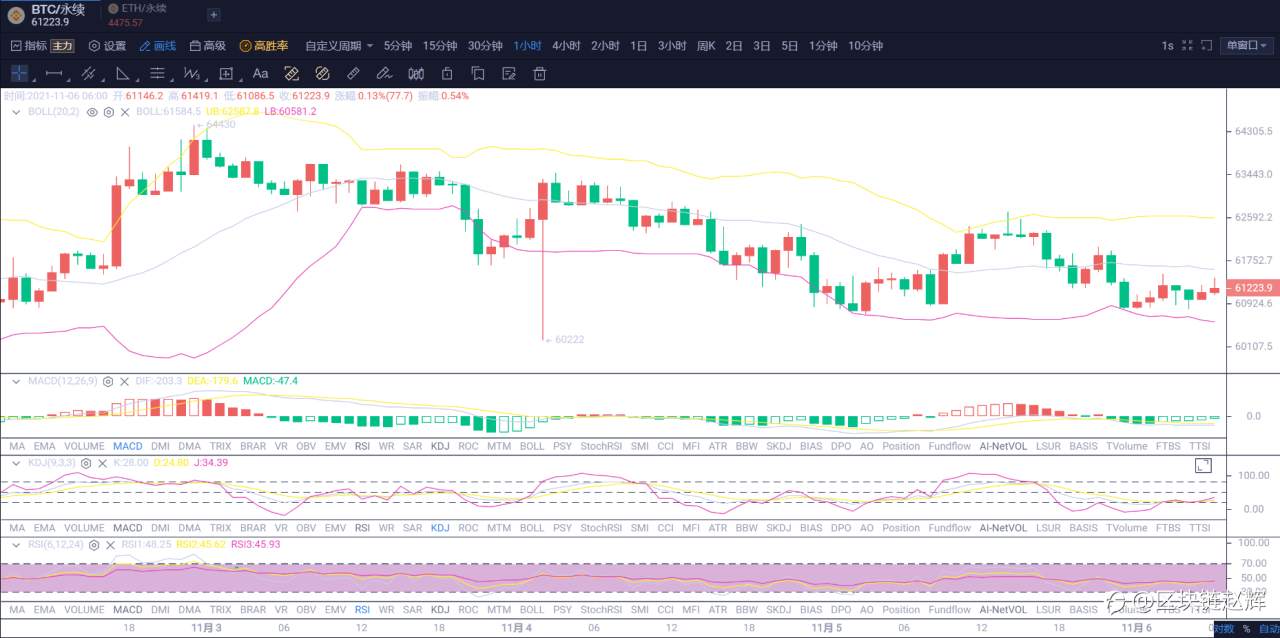Image resolution: width=1280 pixels, height=638 pixels.
Task: Select the triangle shape drawing tool
Action: (x=123, y=73)
